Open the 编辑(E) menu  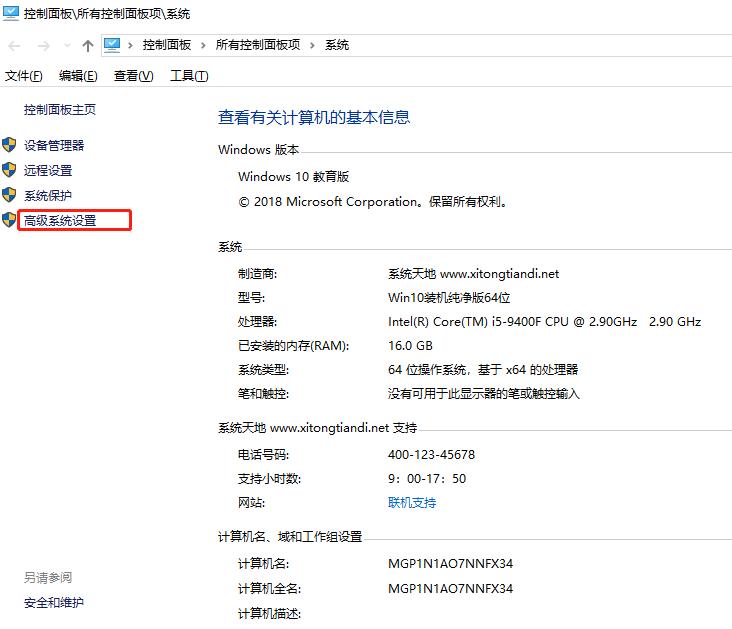click(78, 76)
